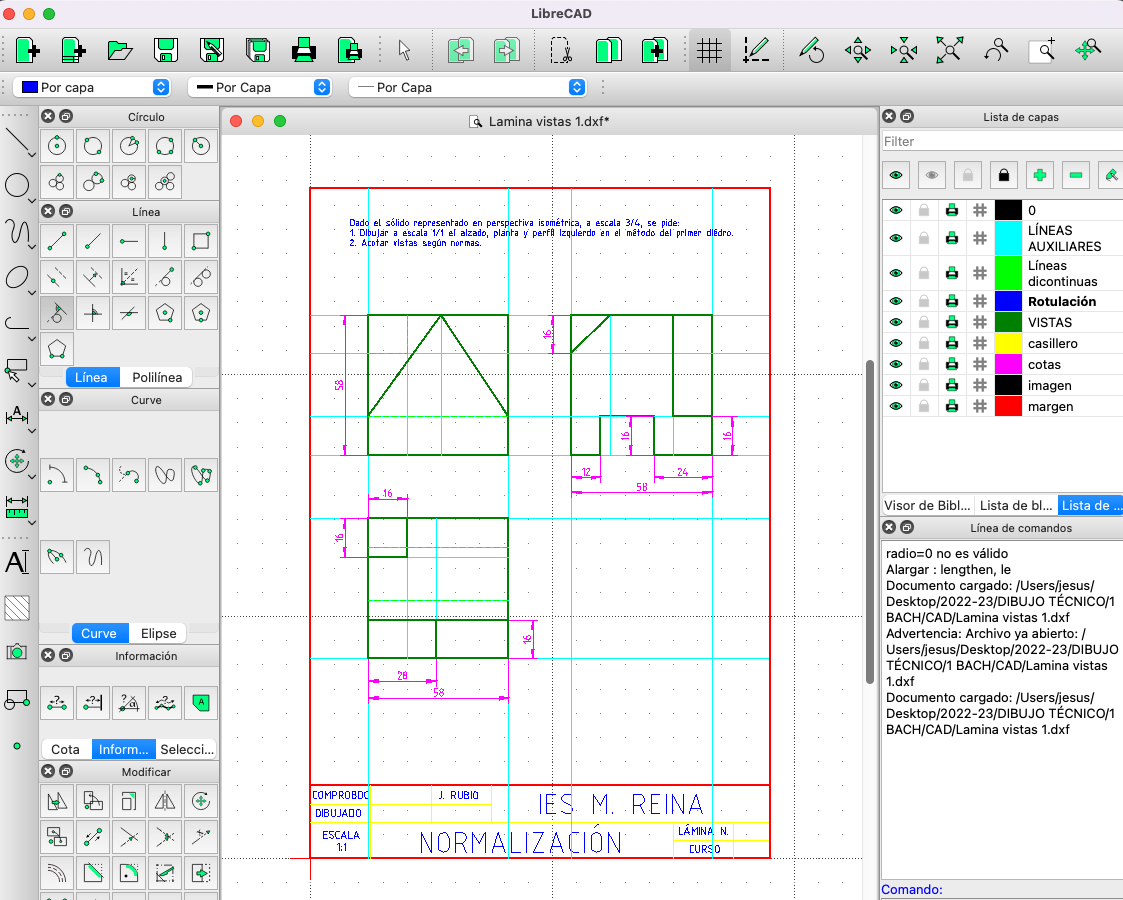
Task: Click the magenta swatch of cotas layer
Action: (1008, 364)
